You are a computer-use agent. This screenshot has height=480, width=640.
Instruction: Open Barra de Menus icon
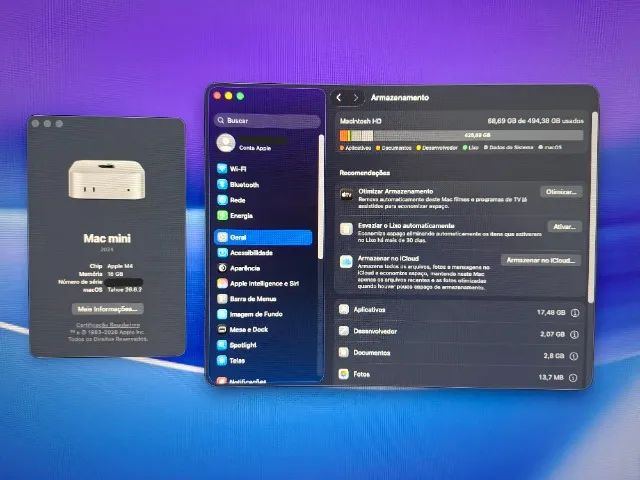(x=222, y=299)
